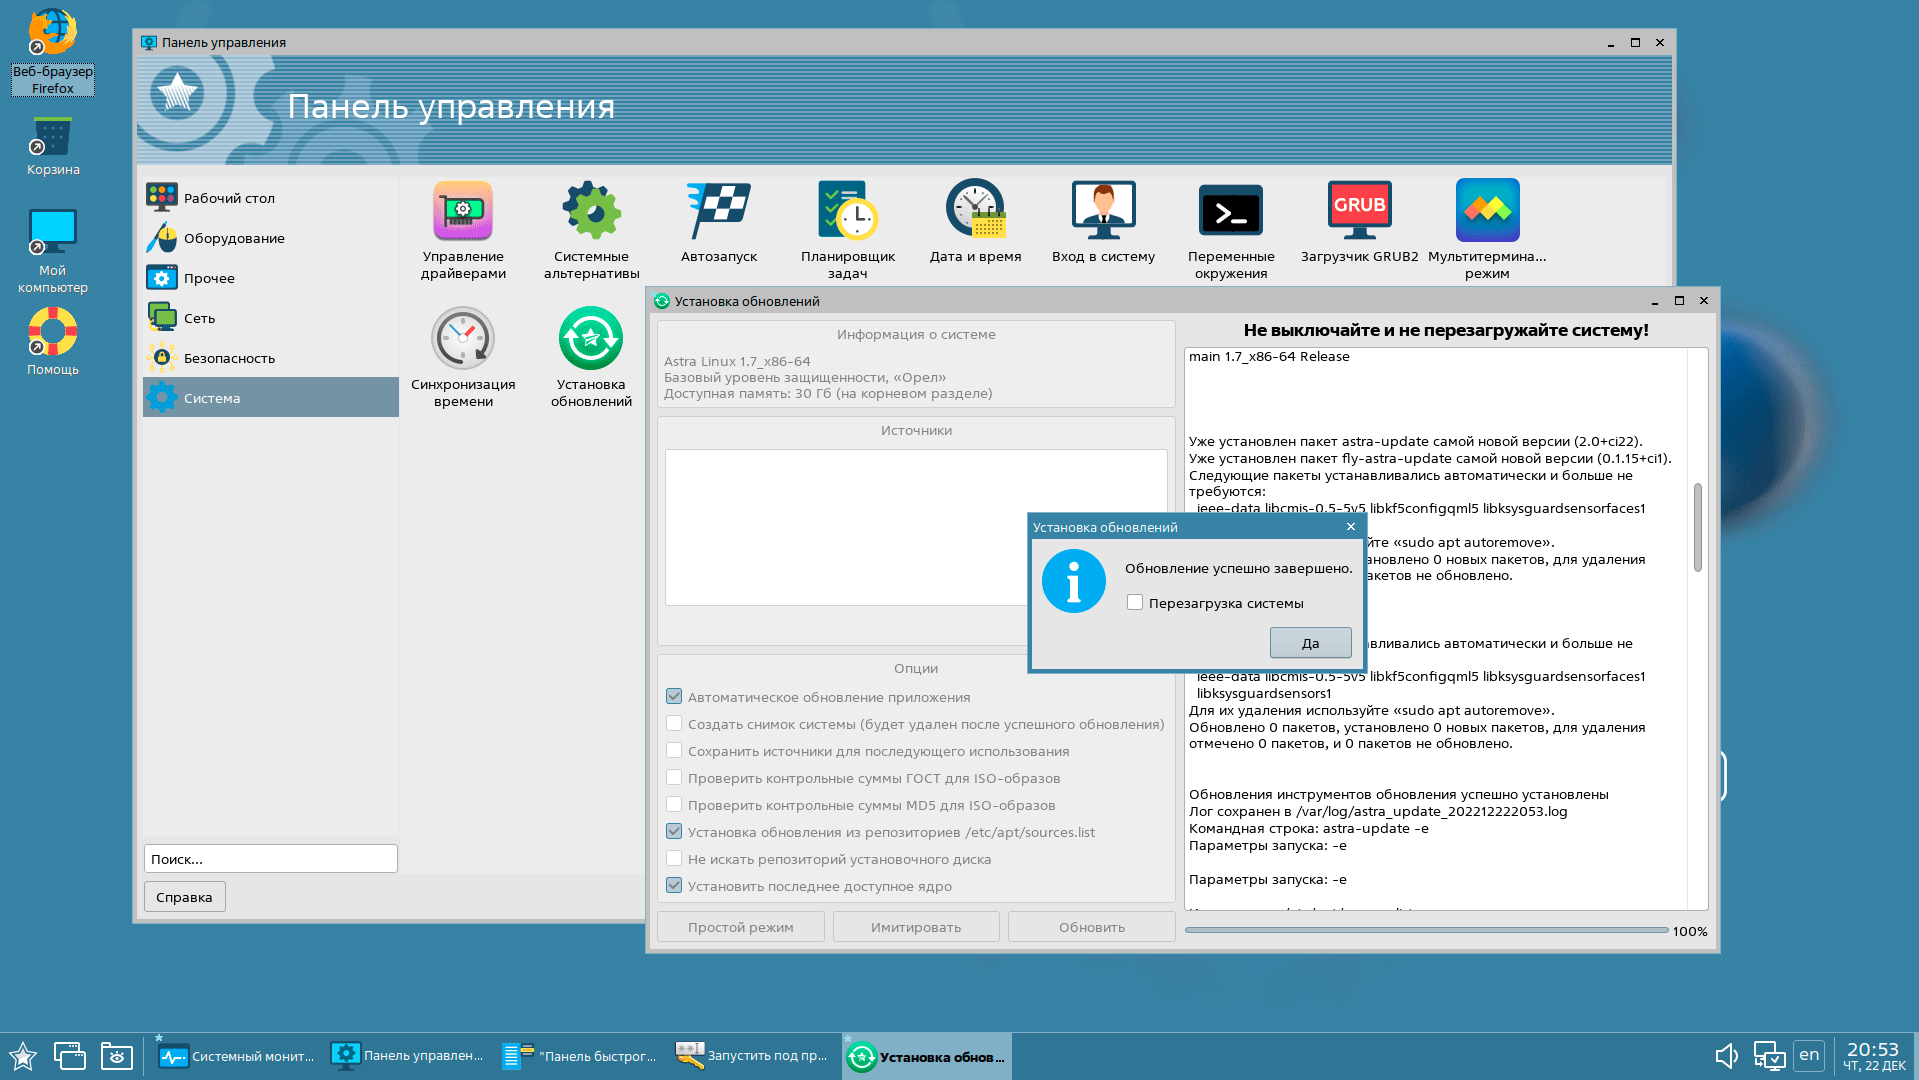Launch Планировщик задач
Image resolution: width=1919 pixels, height=1080 pixels.
pyautogui.click(x=848, y=231)
